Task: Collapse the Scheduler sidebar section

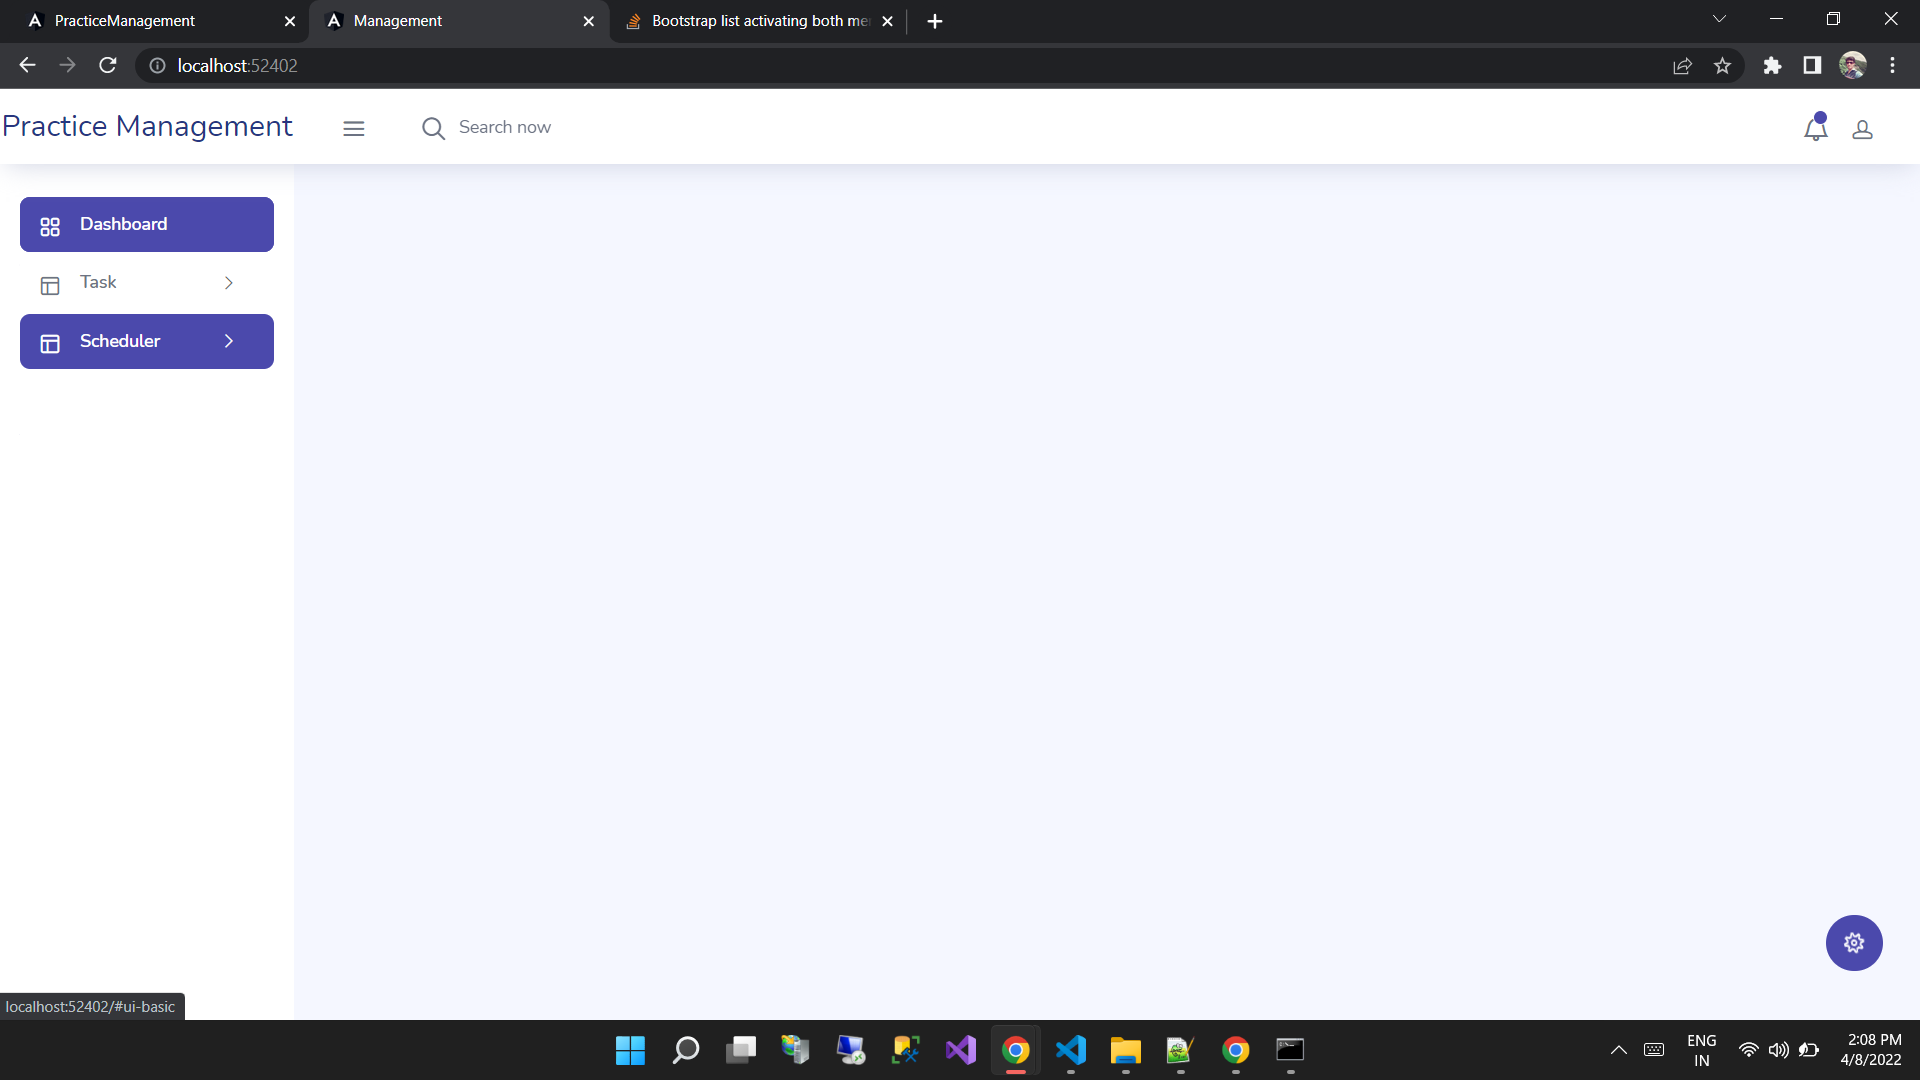Action: (228, 342)
